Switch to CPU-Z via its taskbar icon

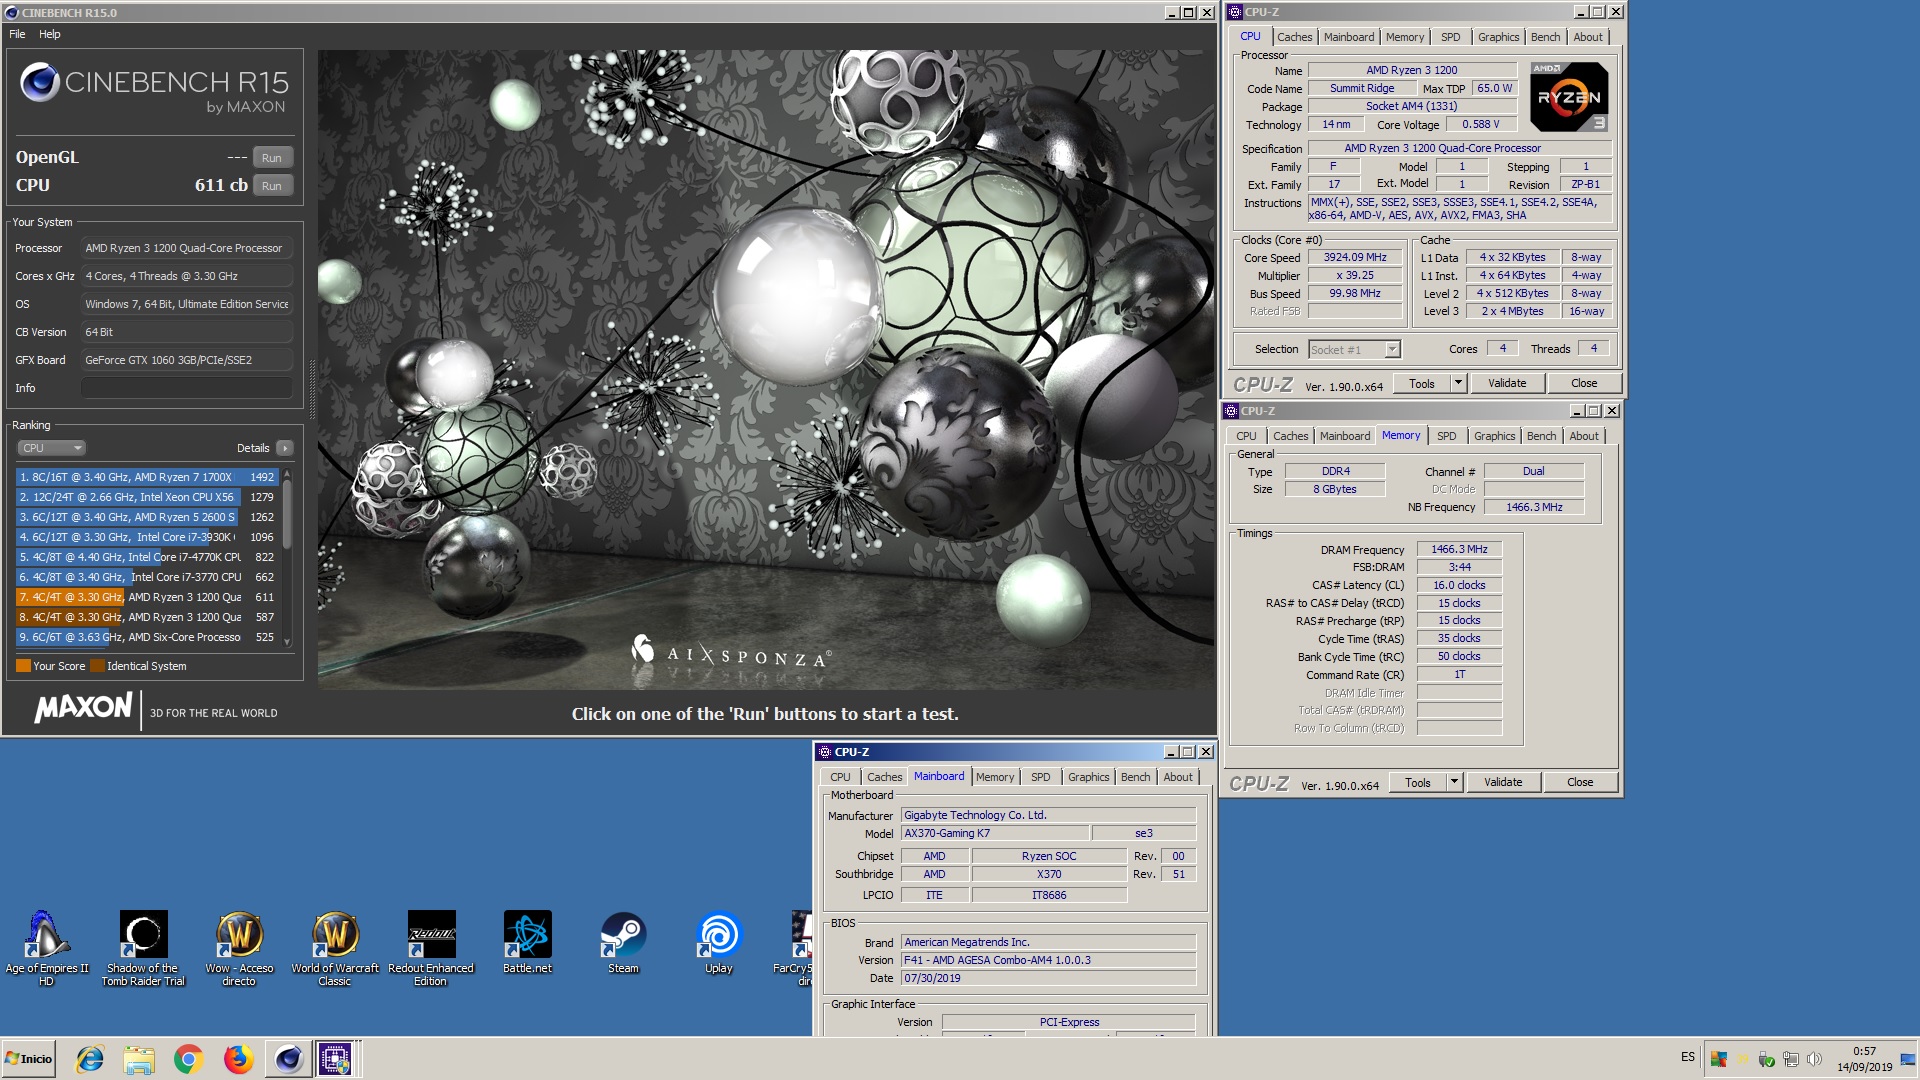pos(335,1059)
